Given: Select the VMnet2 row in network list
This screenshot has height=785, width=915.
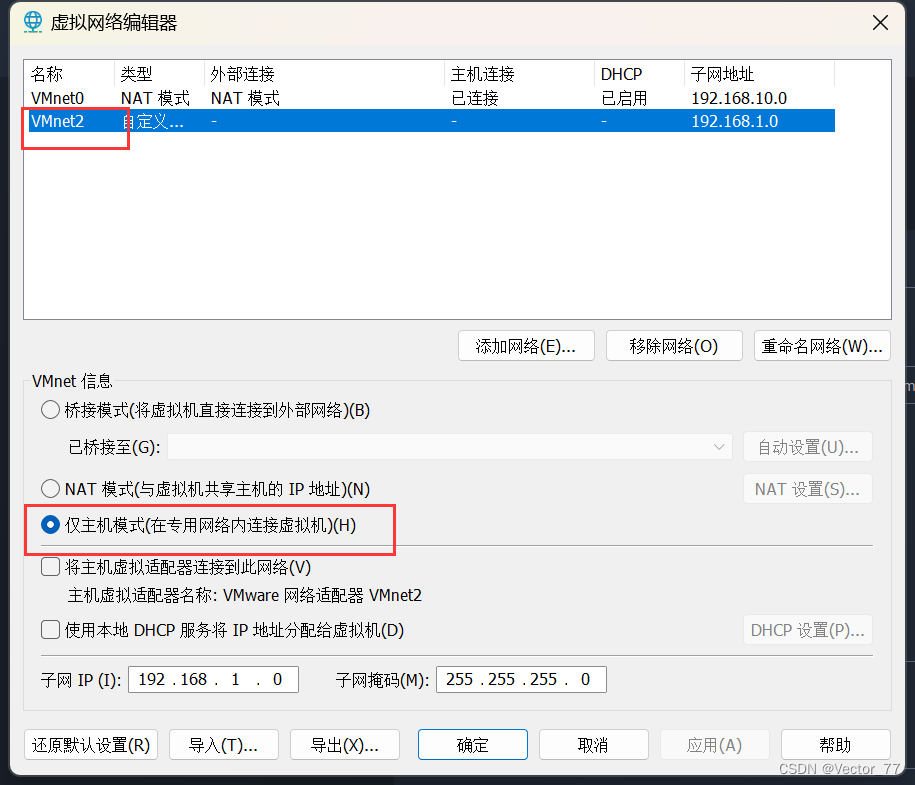Looking at the screenshot, I should click(x=432, y=121).
